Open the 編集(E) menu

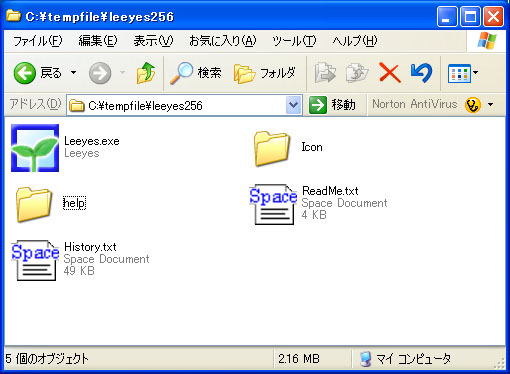tap(98, 41)
